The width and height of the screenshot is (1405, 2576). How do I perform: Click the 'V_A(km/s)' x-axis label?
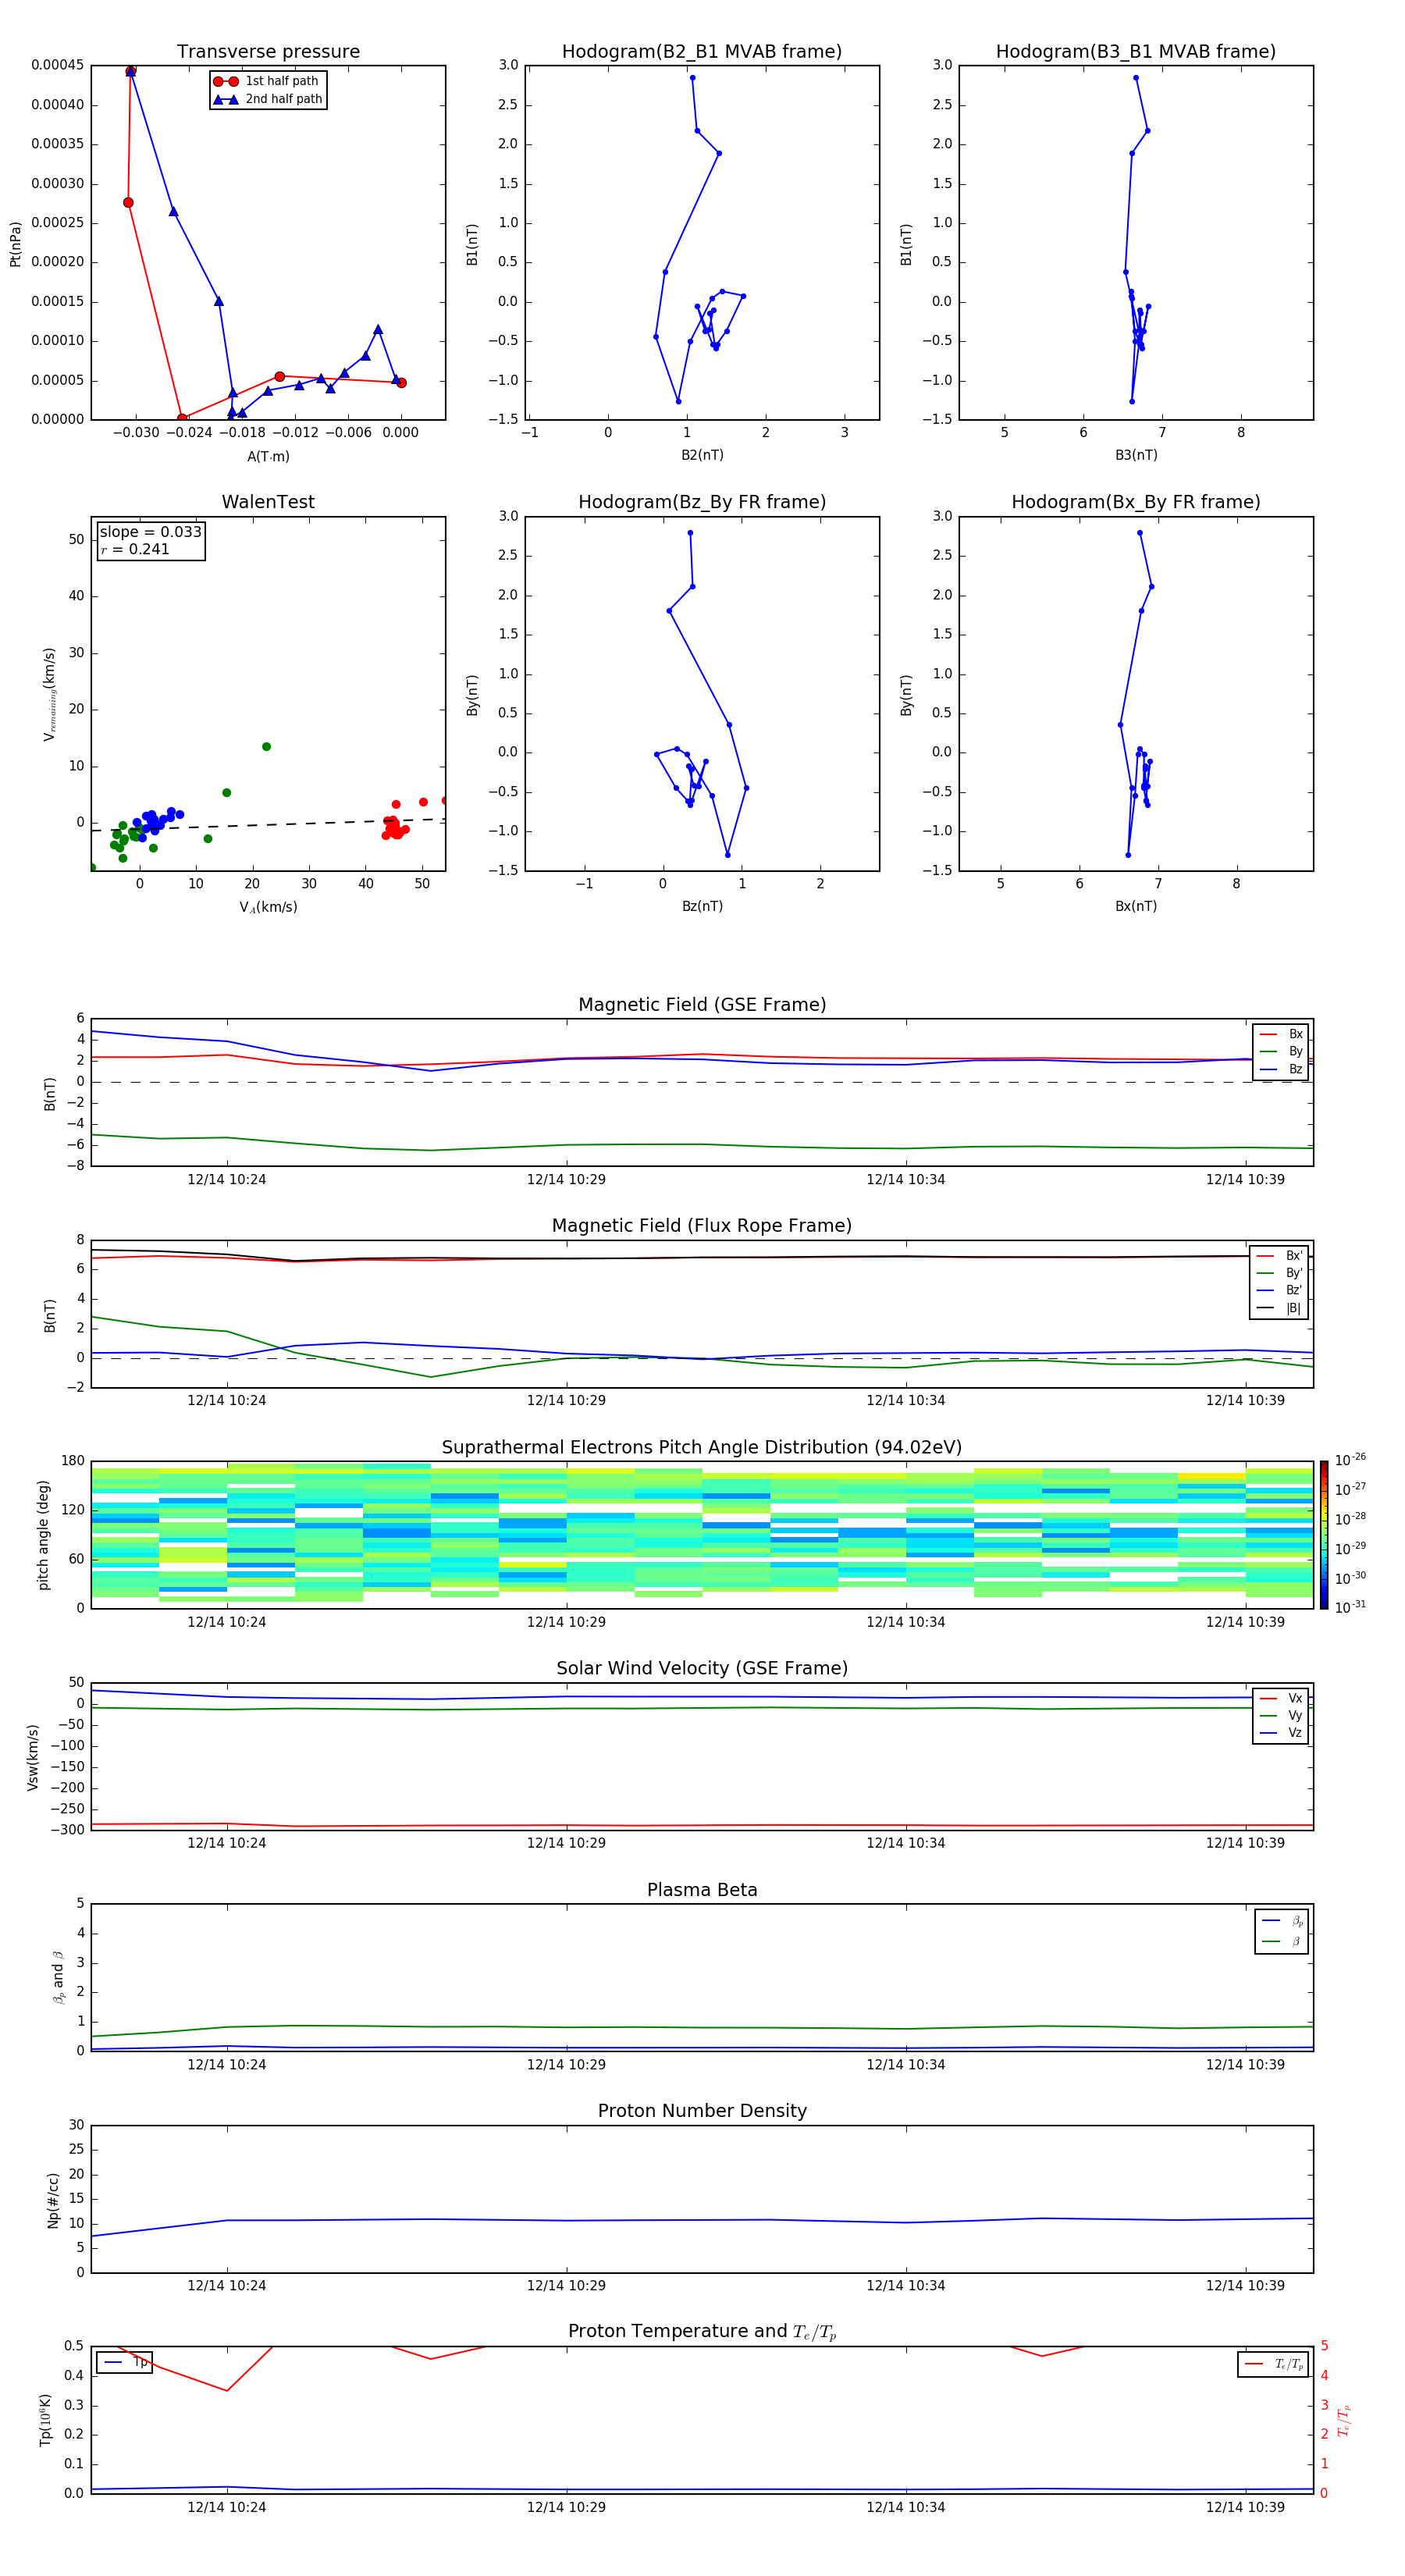coord(268,907)
